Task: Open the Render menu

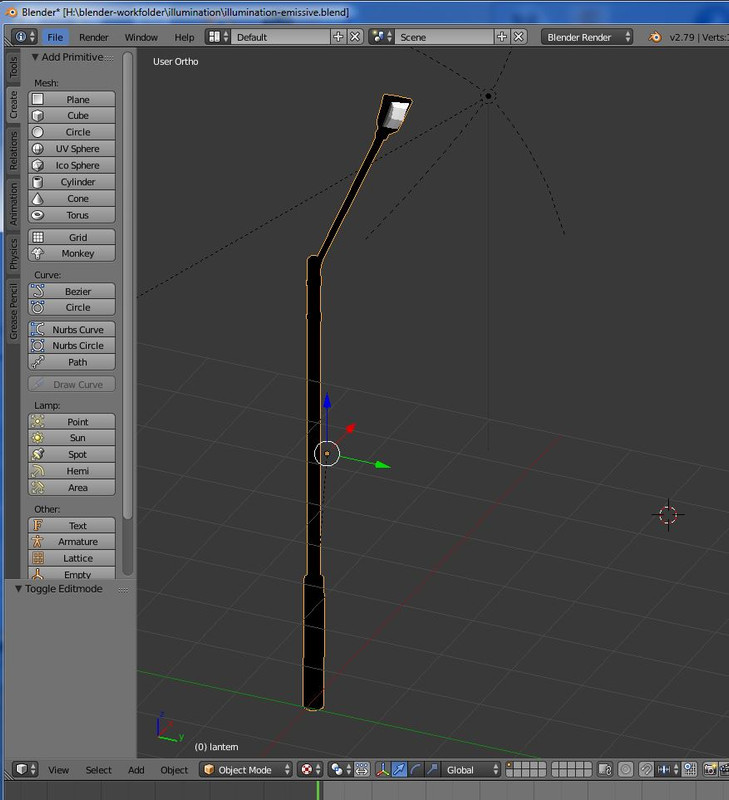Action: (94, 37)
